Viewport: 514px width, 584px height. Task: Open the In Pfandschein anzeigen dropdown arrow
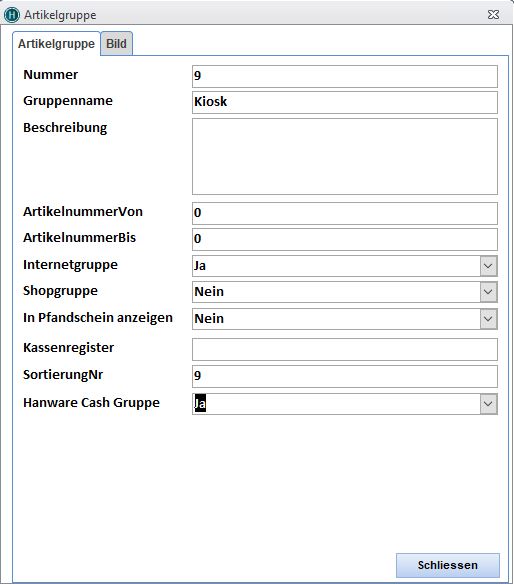[488, 319]
